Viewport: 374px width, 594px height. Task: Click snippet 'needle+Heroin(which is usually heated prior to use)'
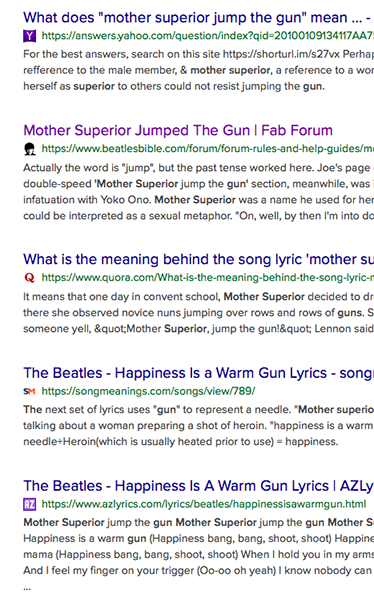[x=149, y=442]
